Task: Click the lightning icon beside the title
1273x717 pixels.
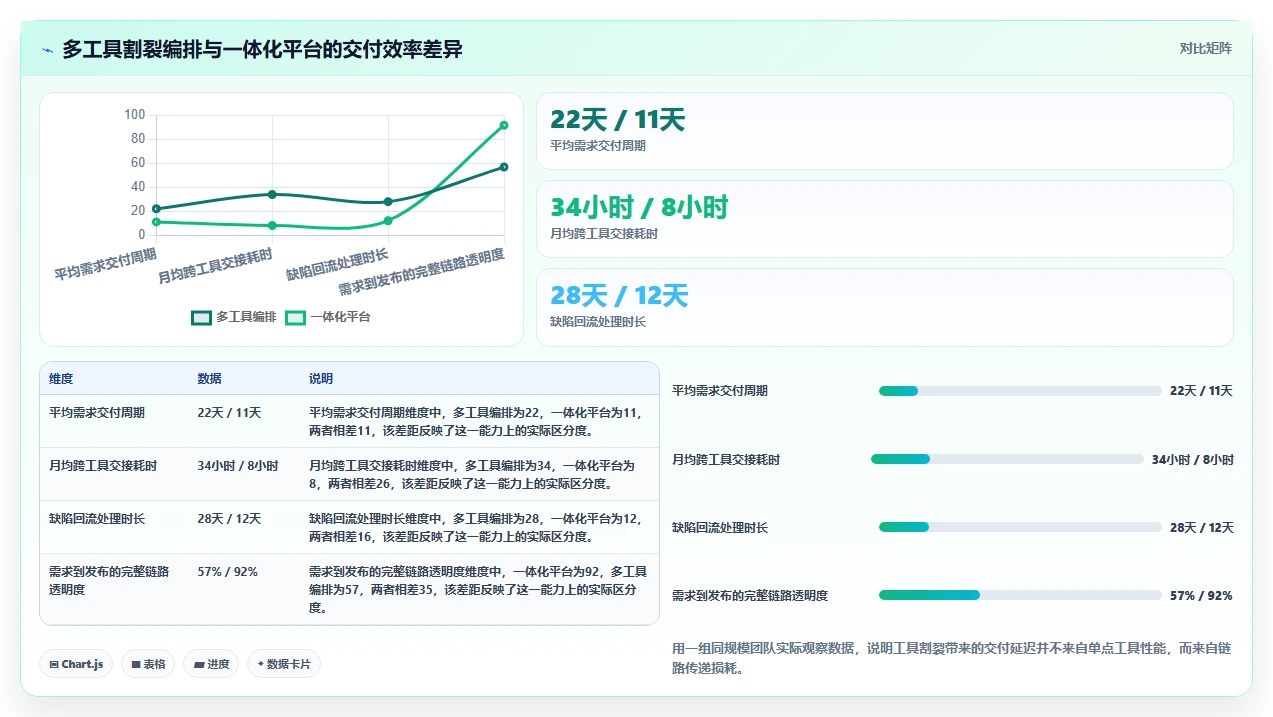Action: point(47,50)
